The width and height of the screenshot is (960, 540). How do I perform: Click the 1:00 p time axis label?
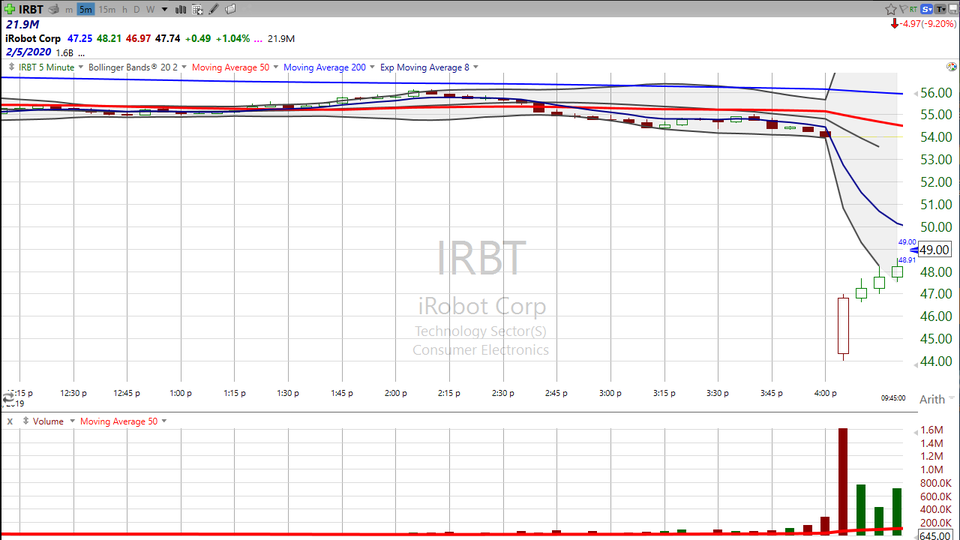(181, 393)
